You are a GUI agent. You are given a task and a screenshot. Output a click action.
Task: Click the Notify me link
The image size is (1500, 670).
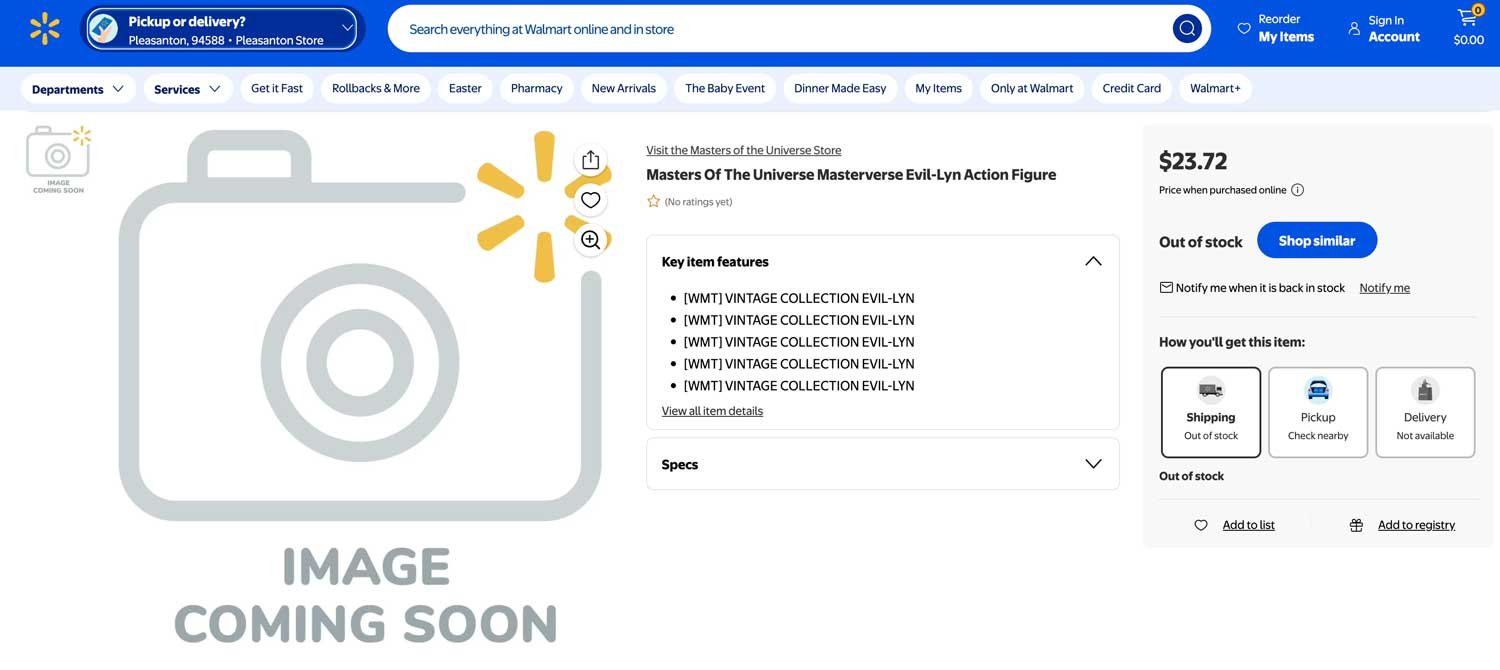1384,288
